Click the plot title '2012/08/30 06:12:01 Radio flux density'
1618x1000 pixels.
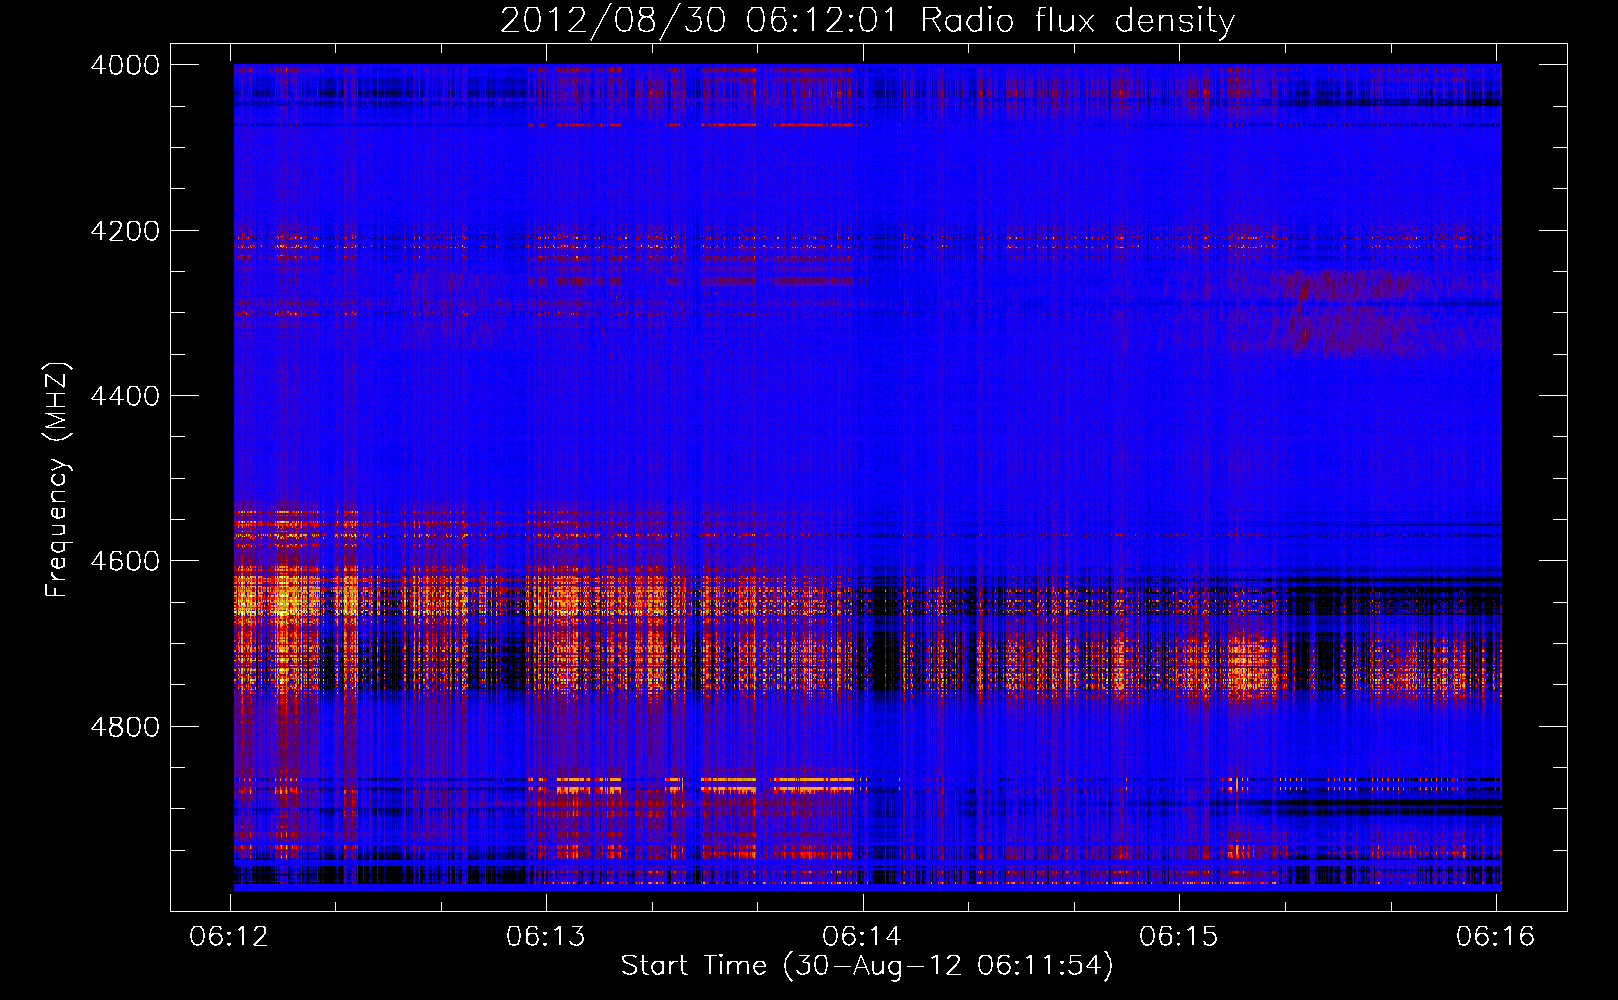[867, 20]
